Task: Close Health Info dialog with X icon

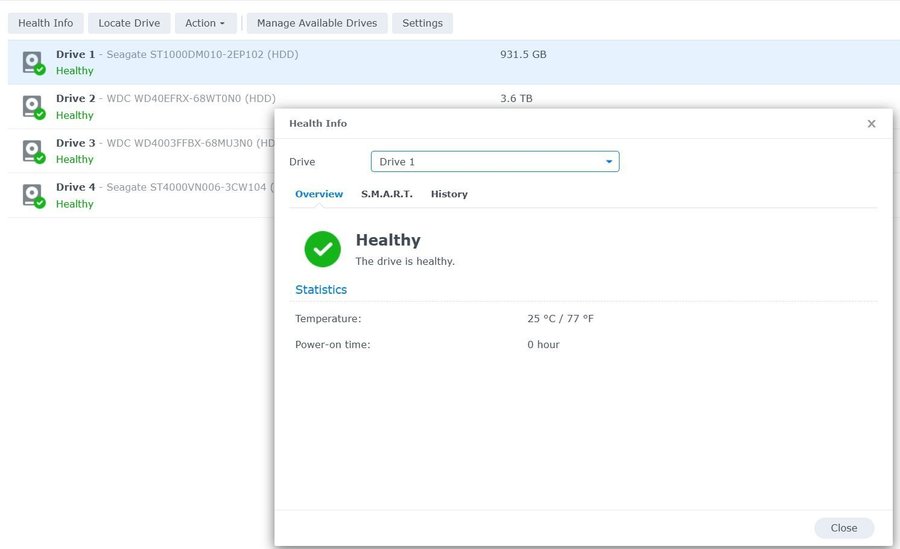Action: 871,124
